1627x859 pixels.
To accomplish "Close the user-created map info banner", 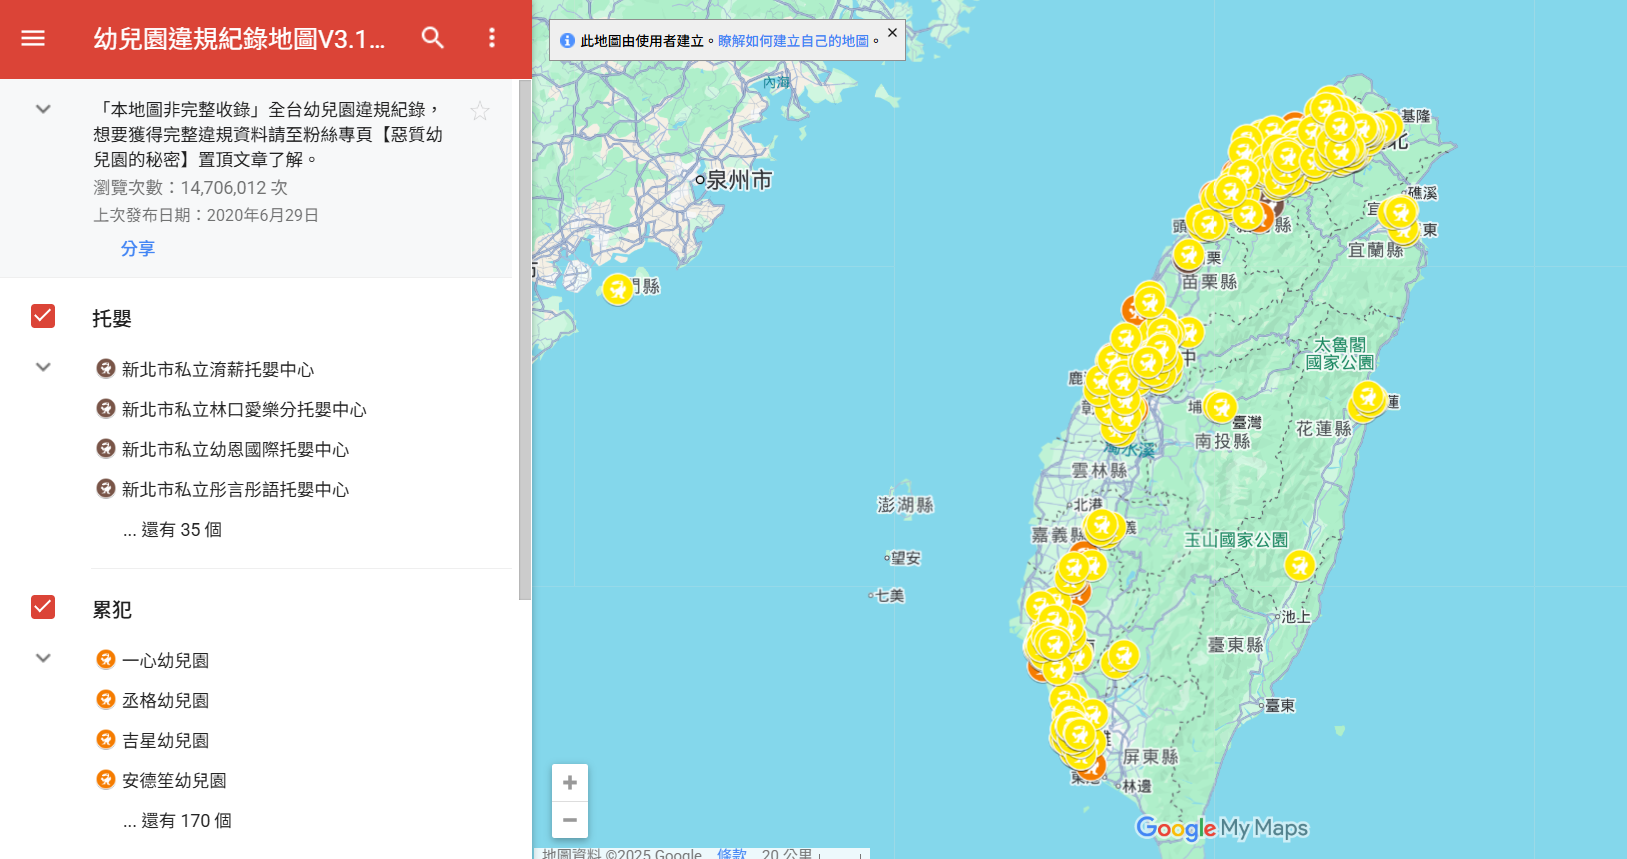I will pos(892,33).
